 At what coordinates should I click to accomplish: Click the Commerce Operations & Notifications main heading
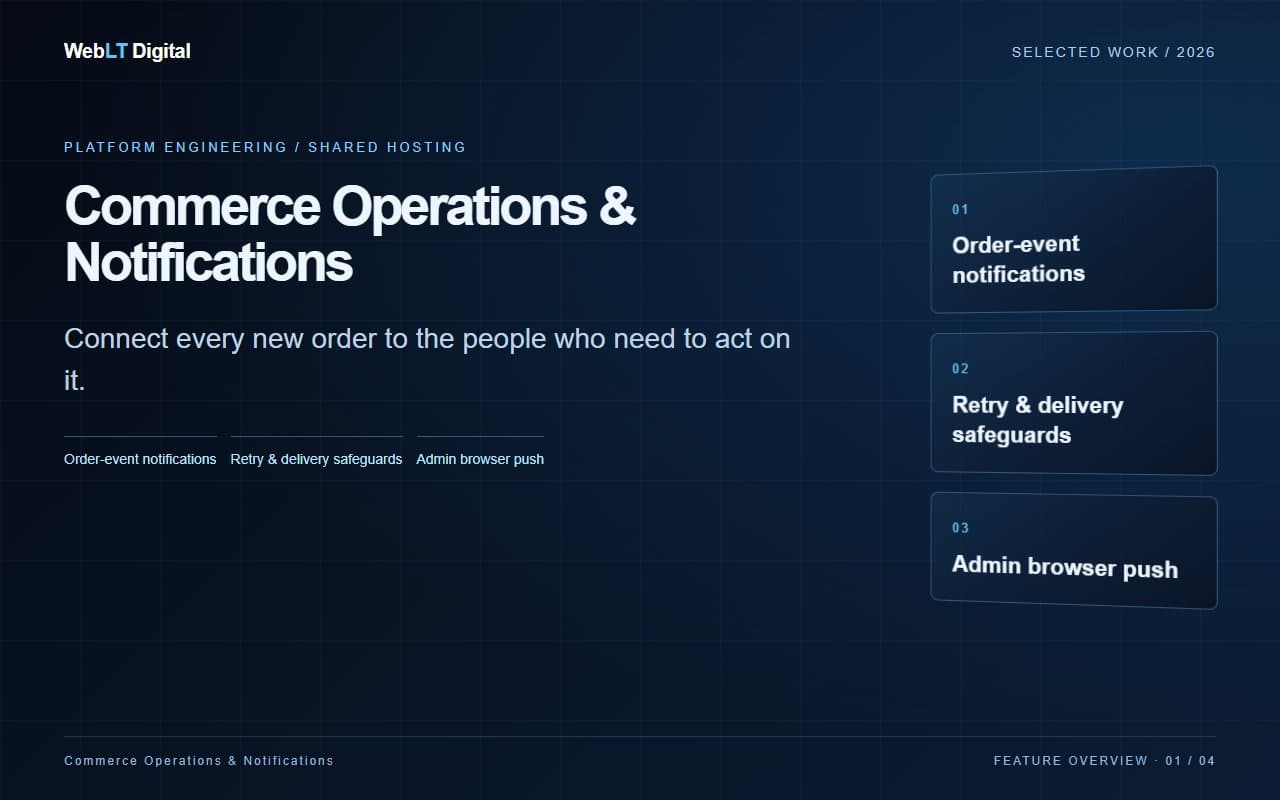point(350,234)
